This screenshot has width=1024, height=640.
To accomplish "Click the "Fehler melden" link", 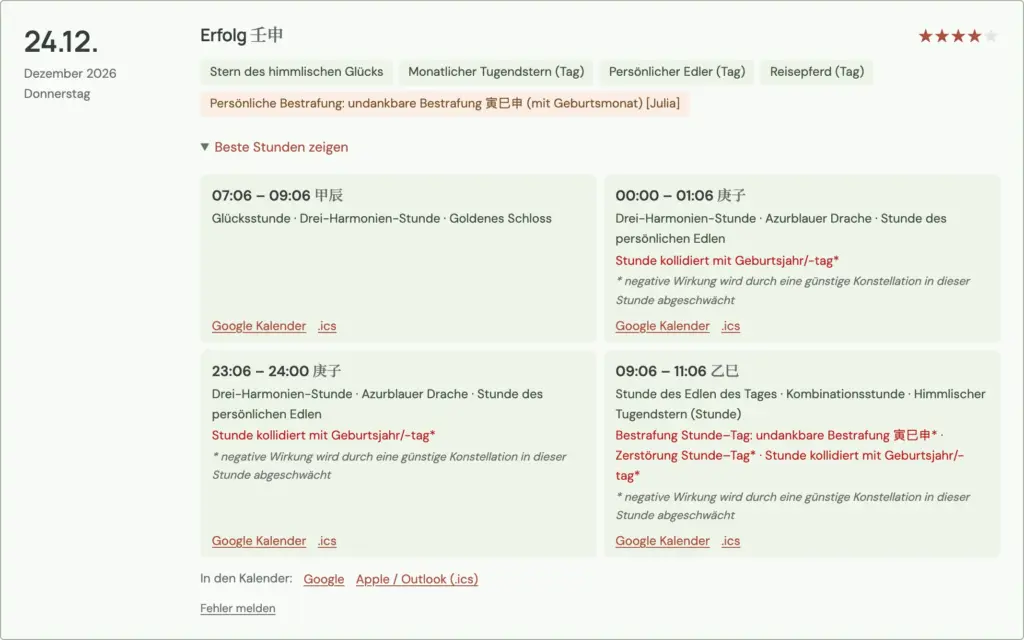I will click(x=238, y=608).
